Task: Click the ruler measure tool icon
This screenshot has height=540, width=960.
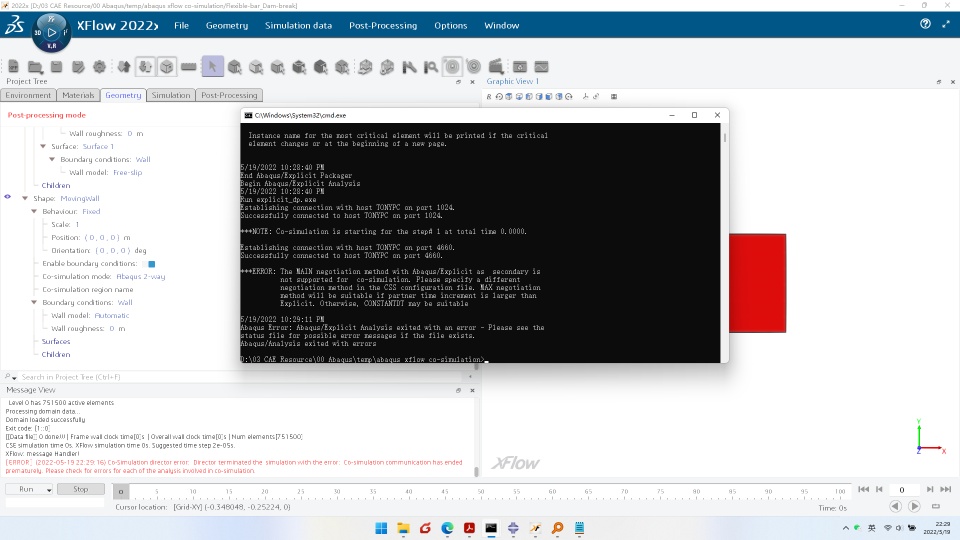Action: pos(189,66)
